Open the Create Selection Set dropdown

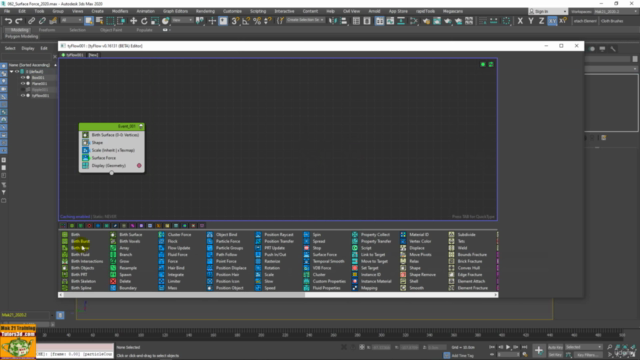click(305, 20)
